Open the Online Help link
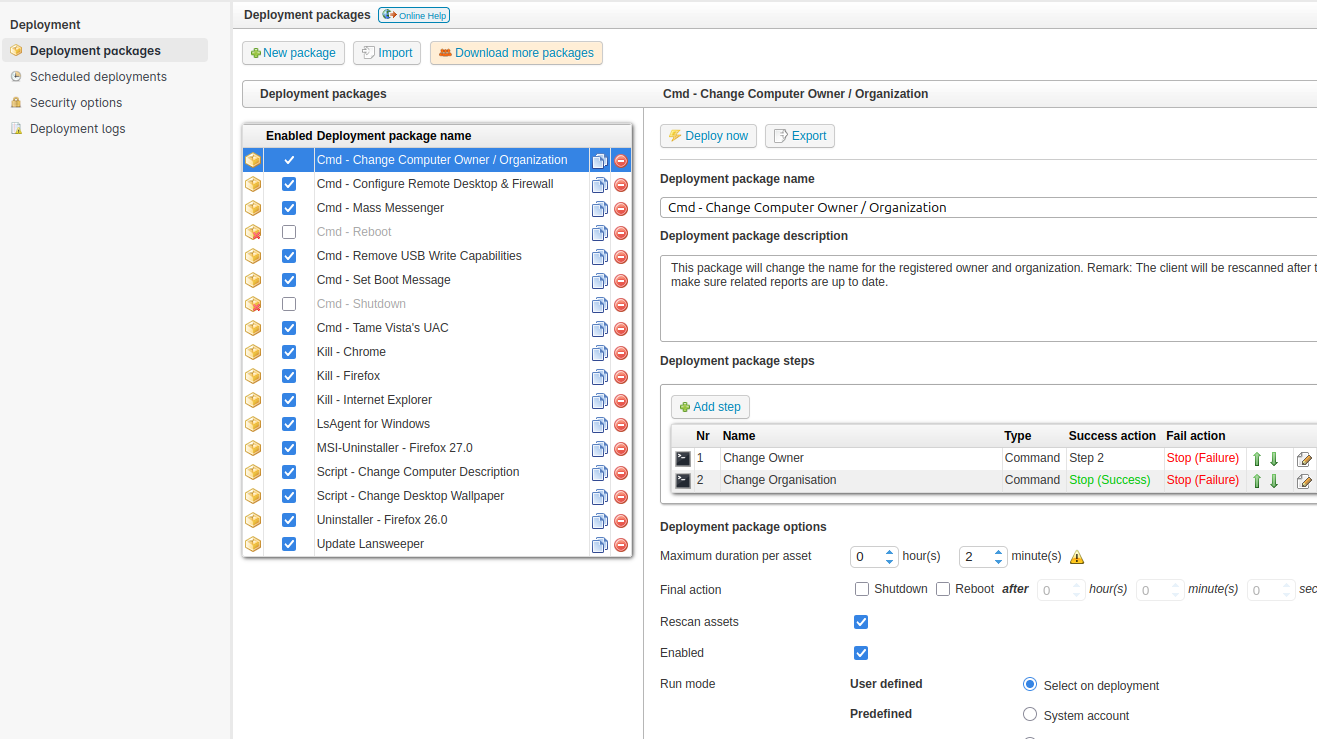The image size is (1317, 739). (x=414, y=15)
